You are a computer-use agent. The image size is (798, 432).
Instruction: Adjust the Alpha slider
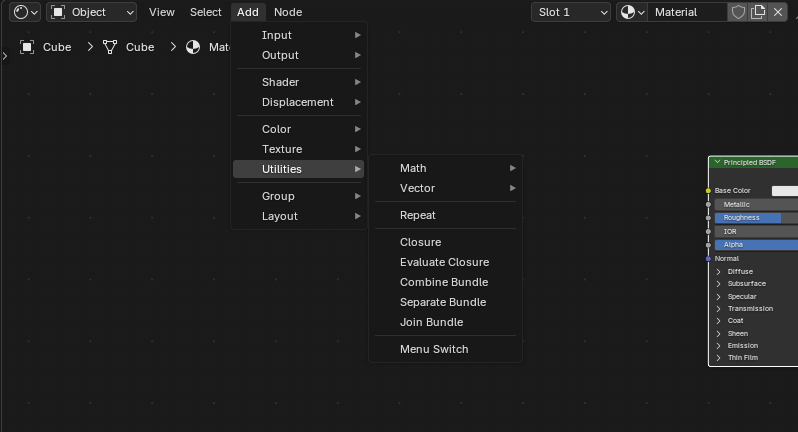pos(756,245)
